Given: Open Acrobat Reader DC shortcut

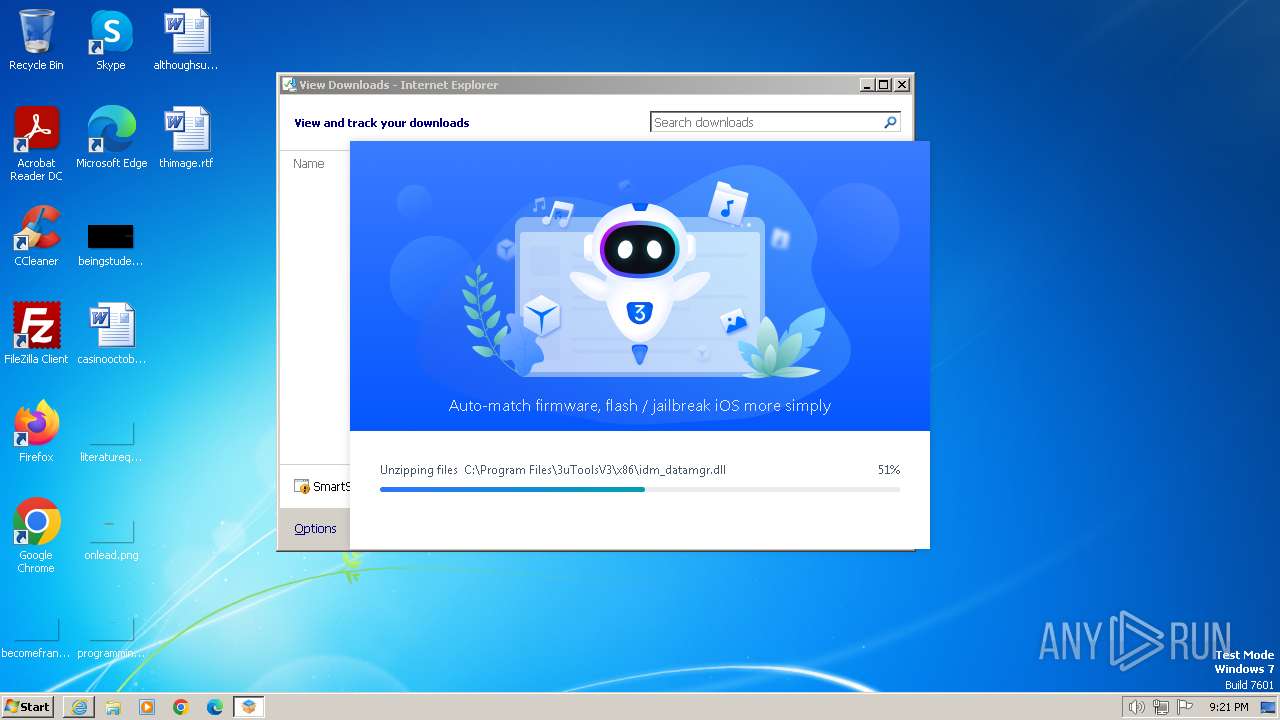Looking at the screenshot, I should [x=36, y=144].
